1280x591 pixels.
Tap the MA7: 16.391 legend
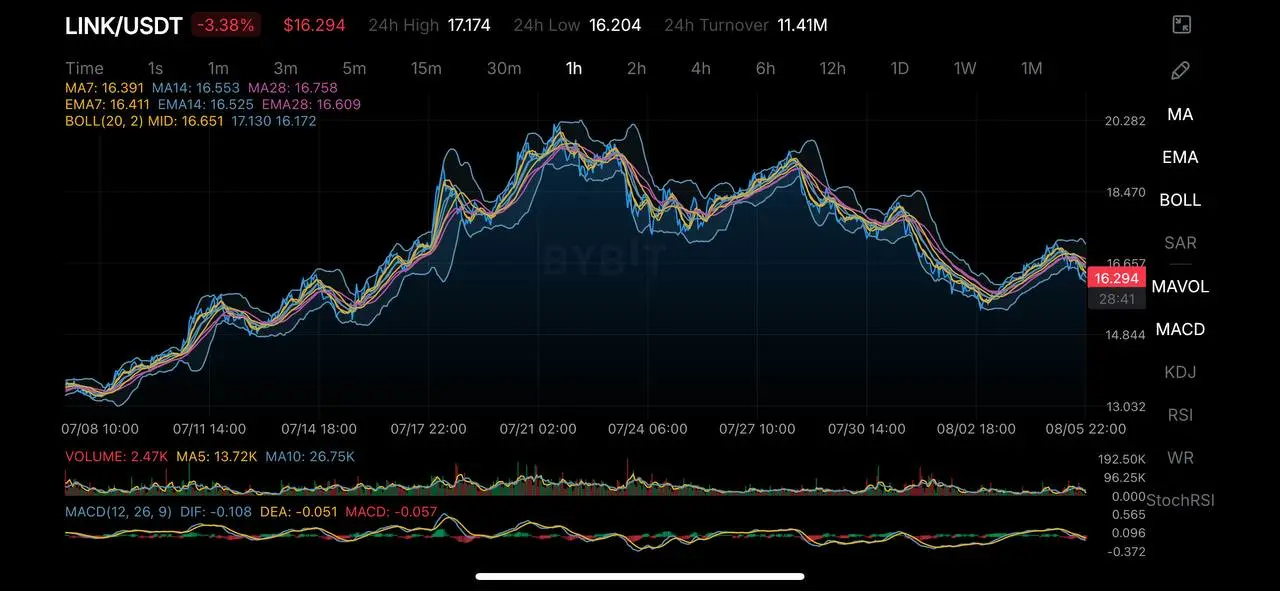click(x=104, y=89)
